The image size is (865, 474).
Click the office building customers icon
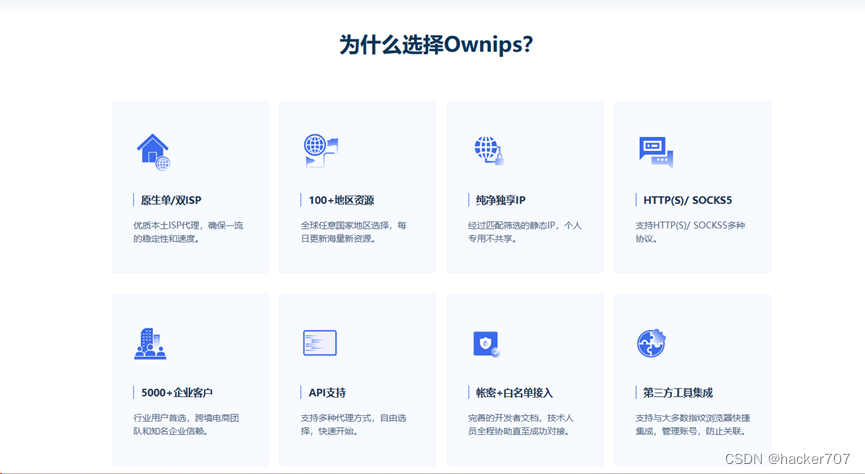[x=150, y=343]
